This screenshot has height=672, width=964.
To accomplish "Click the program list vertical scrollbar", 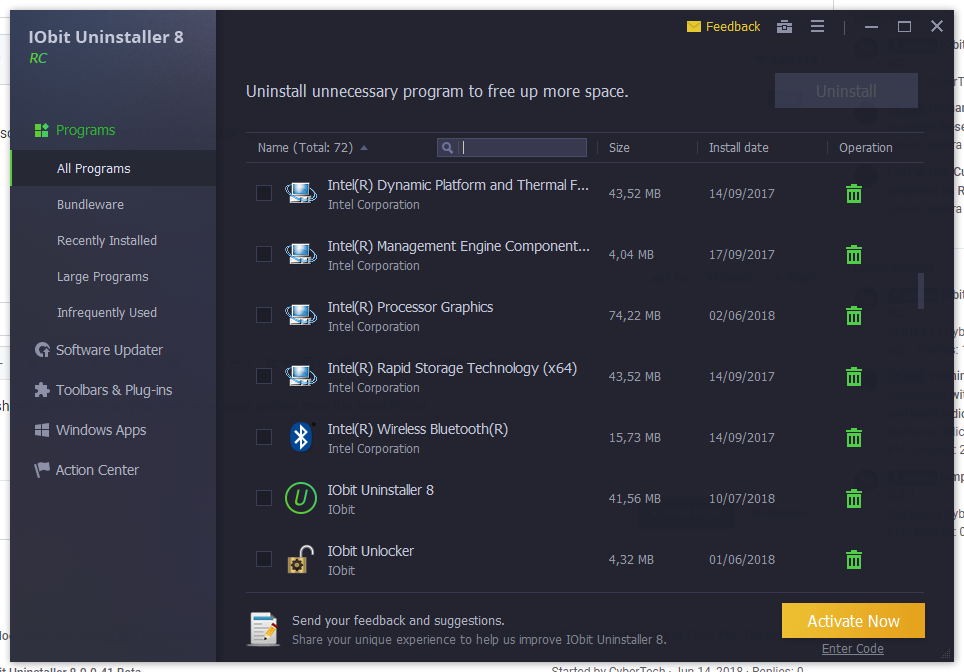I will tap(920, 290).
